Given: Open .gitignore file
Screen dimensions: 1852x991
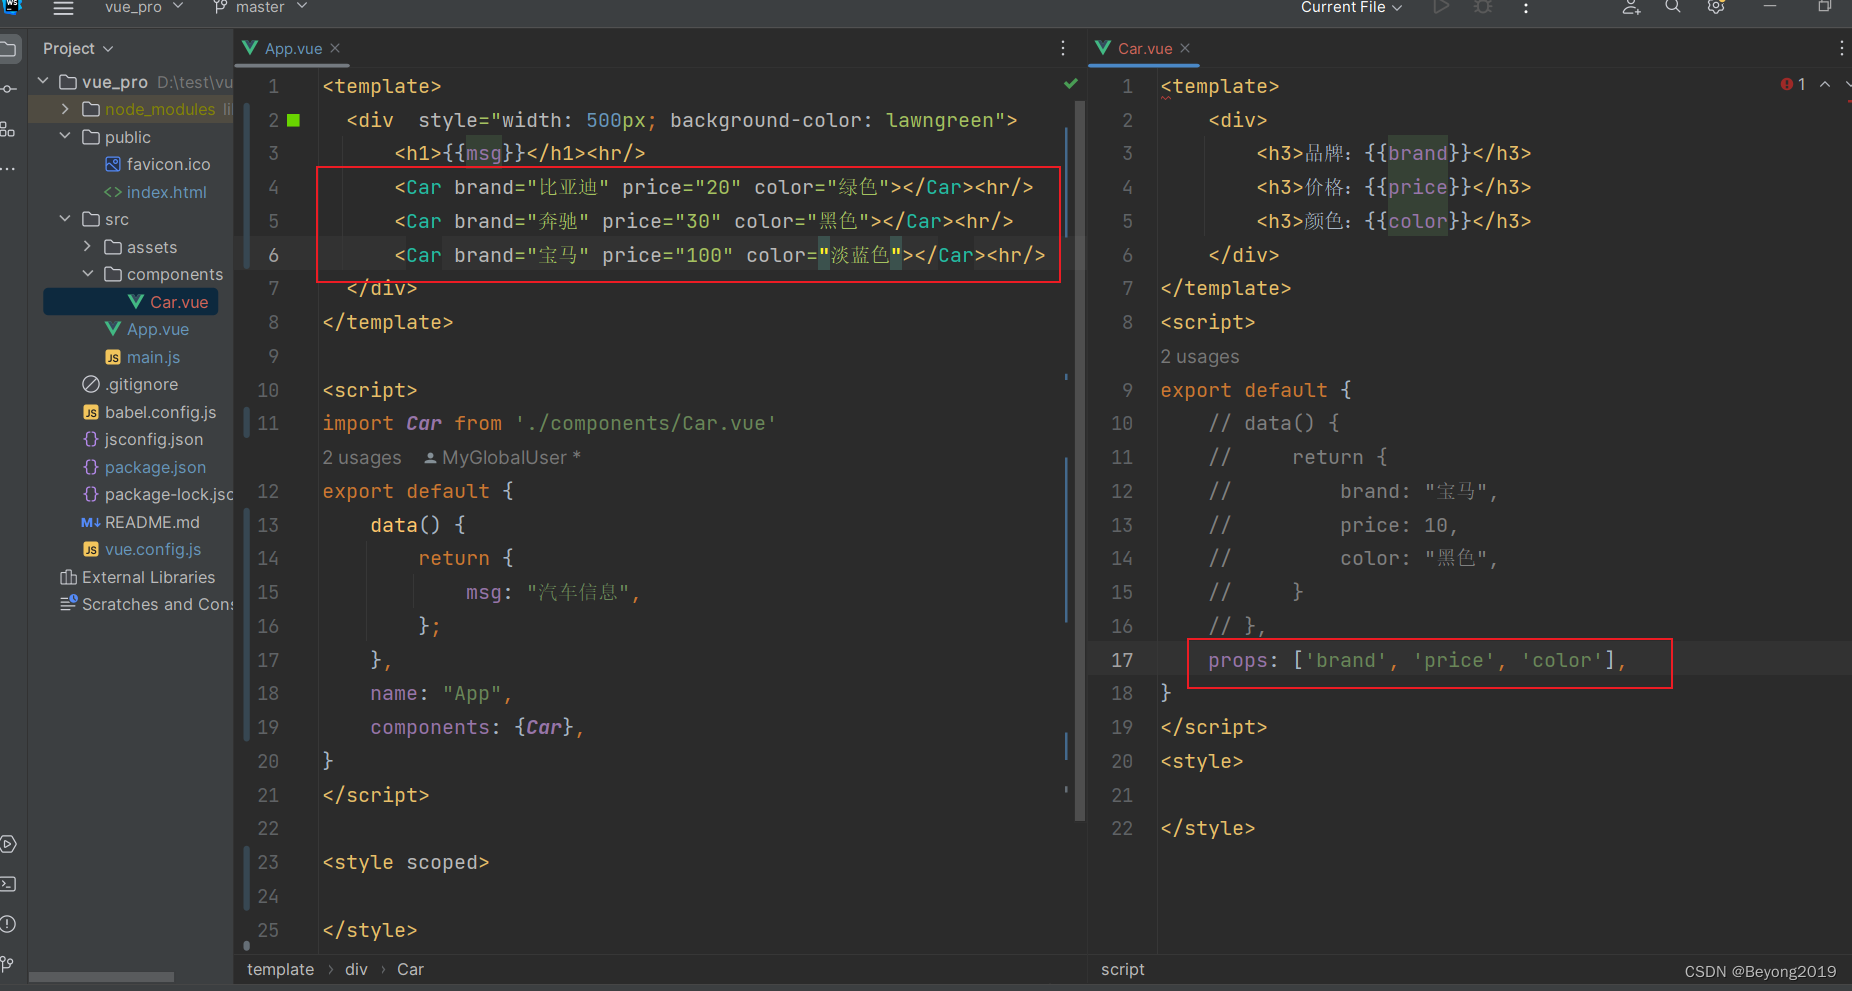Looking at the screenshot, I should (x=130, y=384).
